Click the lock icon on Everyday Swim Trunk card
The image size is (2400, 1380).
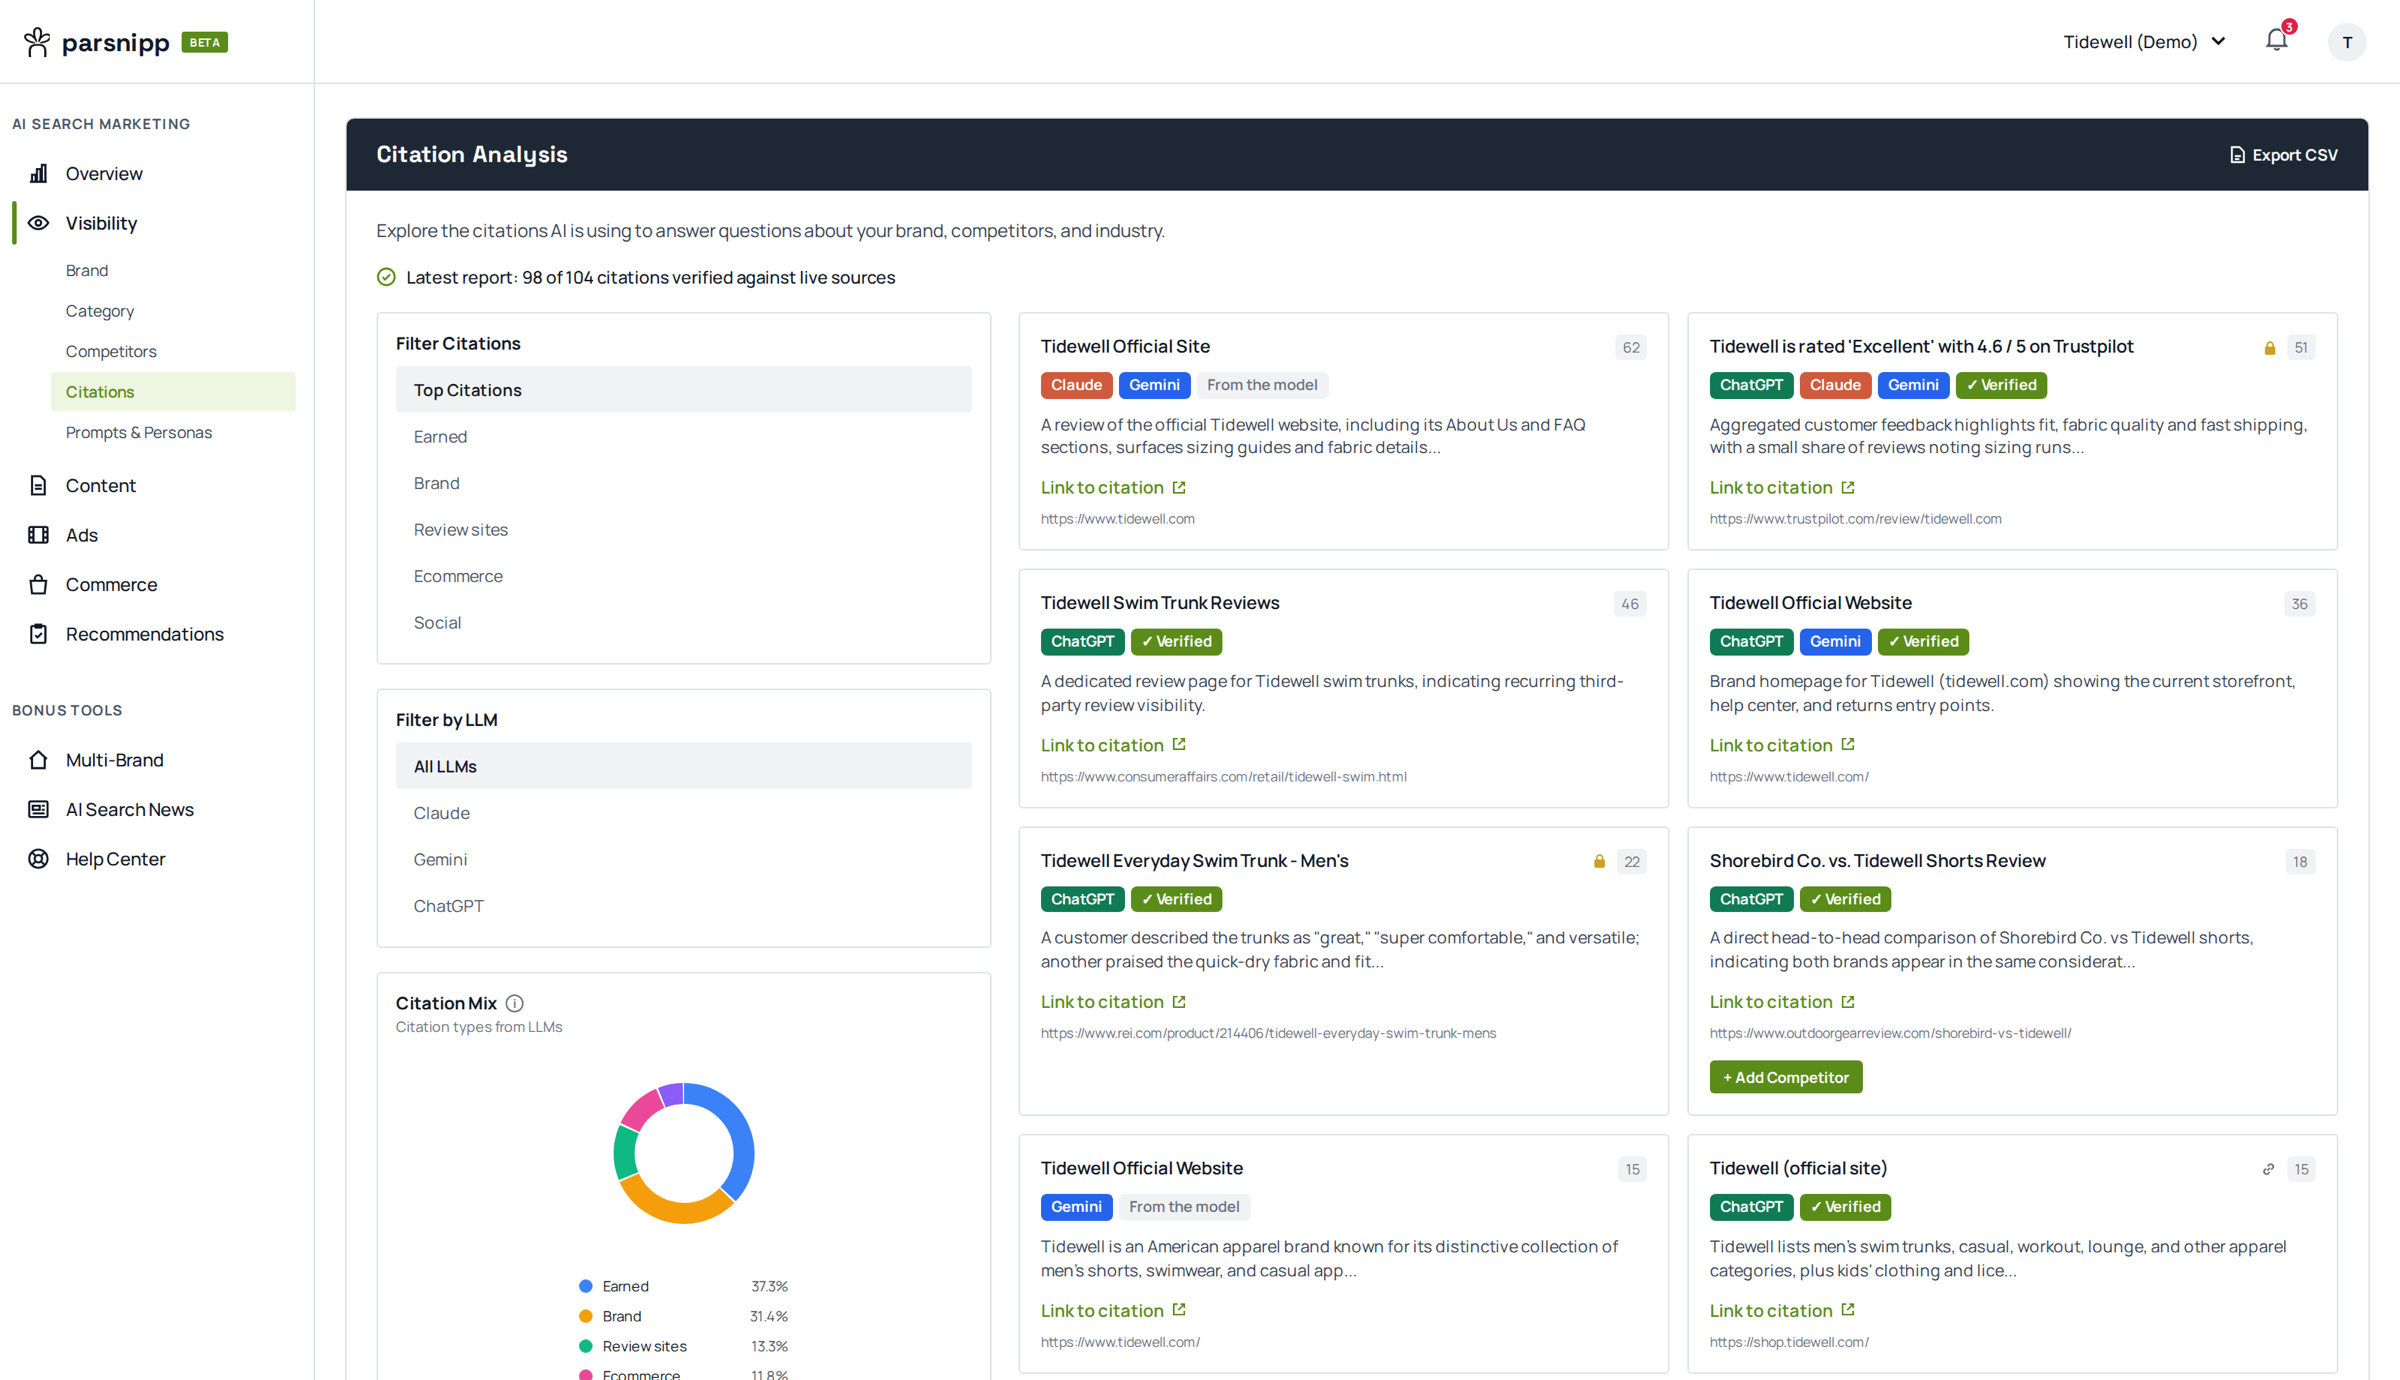(1599, 861)
